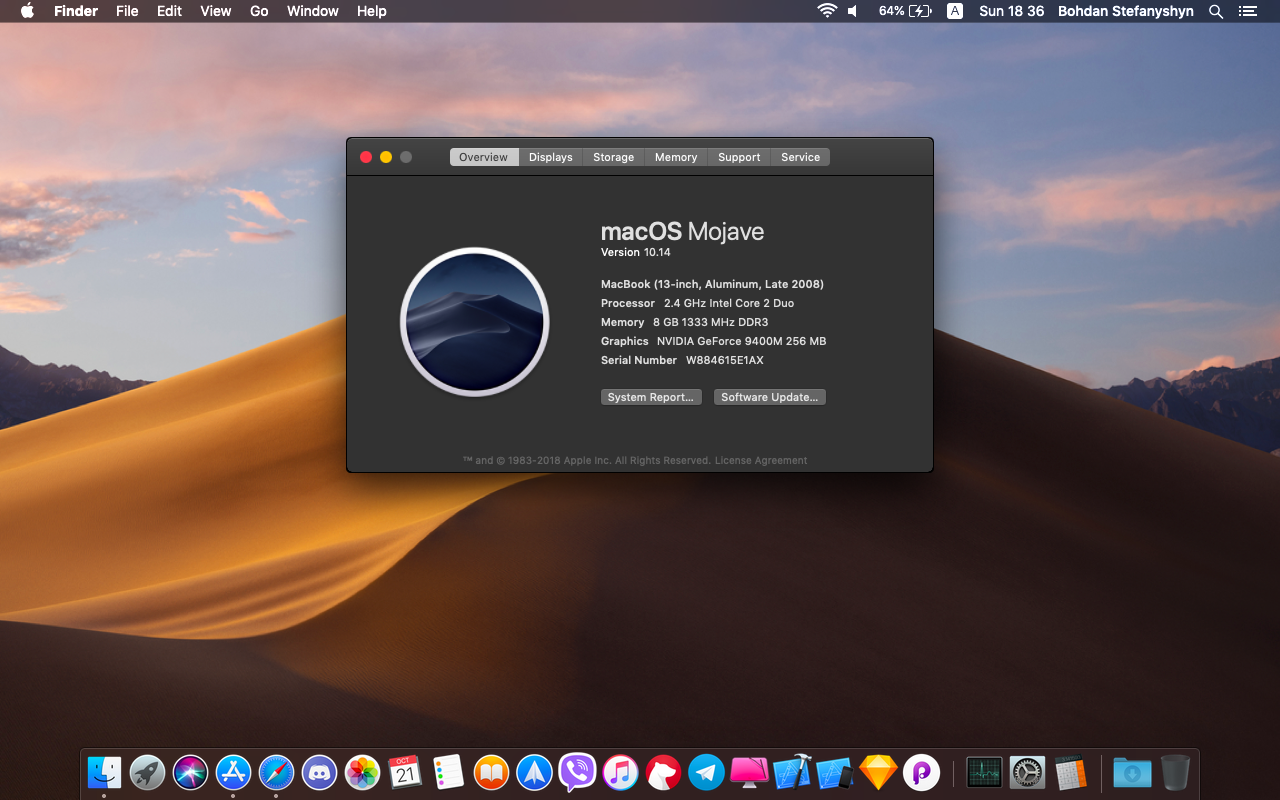Open Xcode hammer icon in Dock
Viewport: 1280px width, 800px height.
(x=792, y=772)
